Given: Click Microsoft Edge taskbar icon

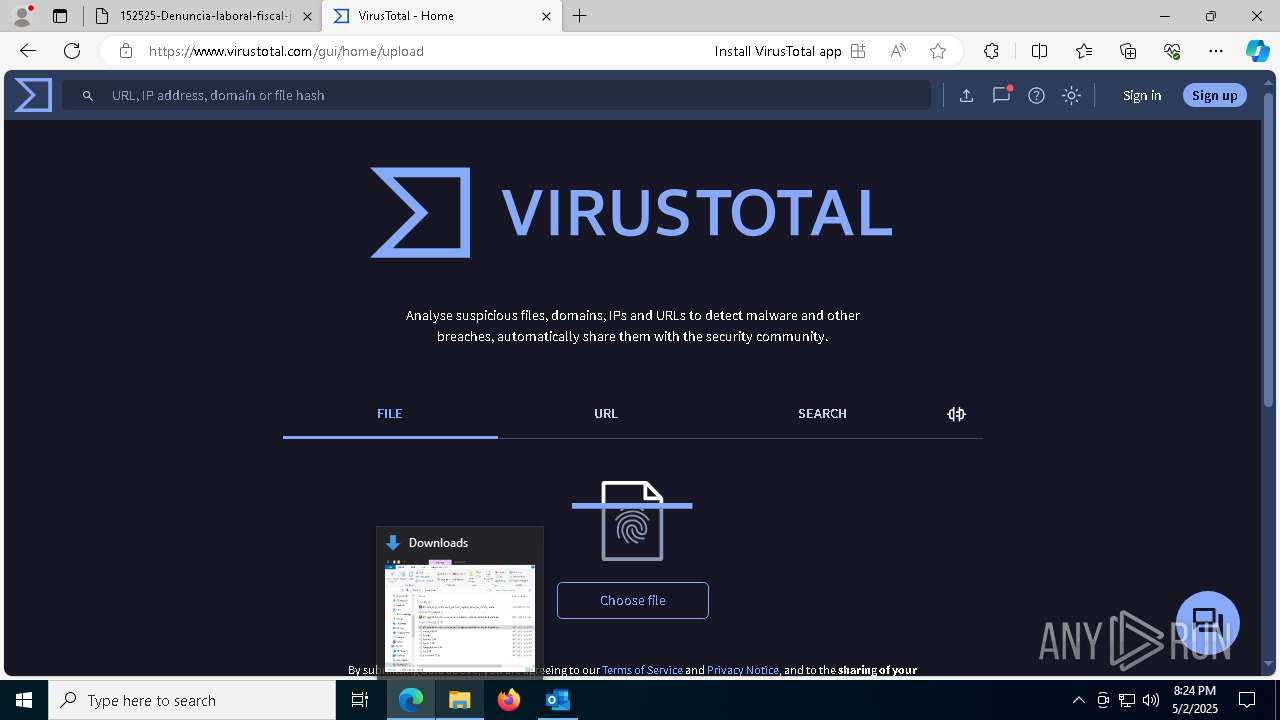Looking at the screenshot, I should tap(411, 700).
